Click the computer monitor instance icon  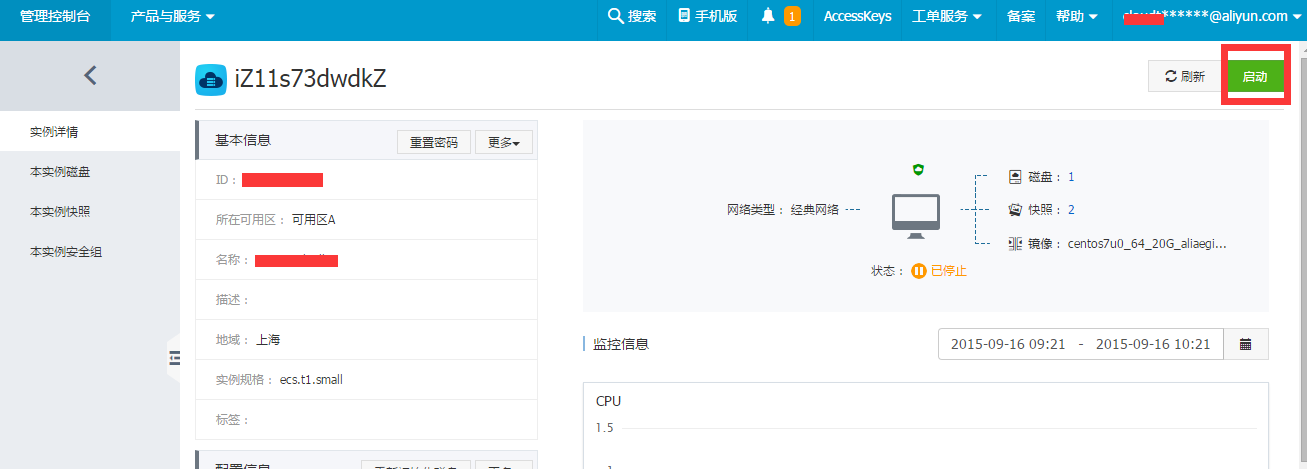(915, 215)
